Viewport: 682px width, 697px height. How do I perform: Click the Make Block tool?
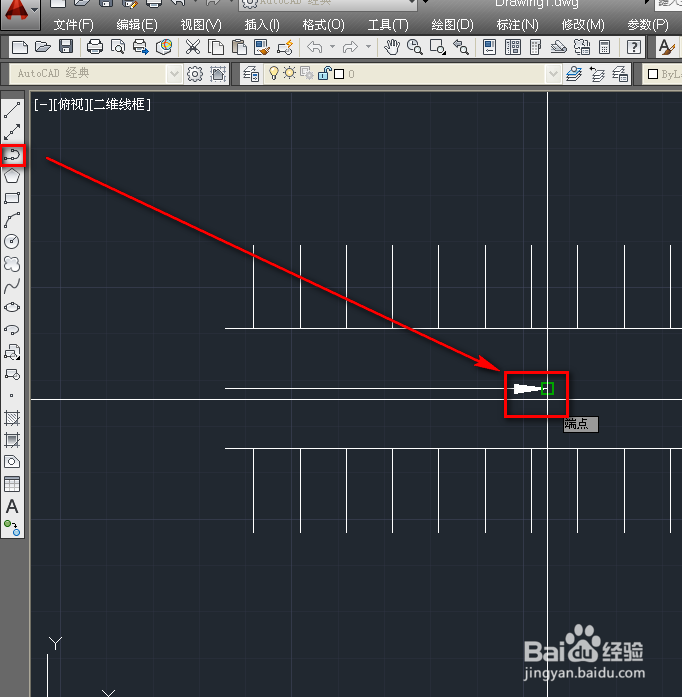coord(12,375)
